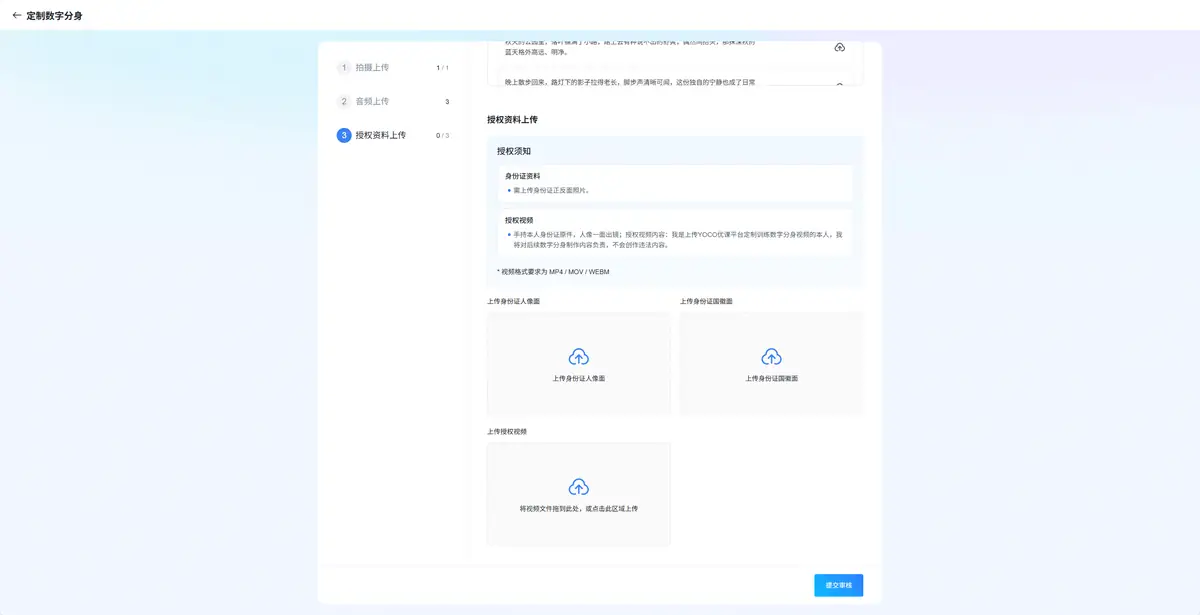
Task: Click the video format note MP4 / MOV / WEBM
Action: (553, 272)
